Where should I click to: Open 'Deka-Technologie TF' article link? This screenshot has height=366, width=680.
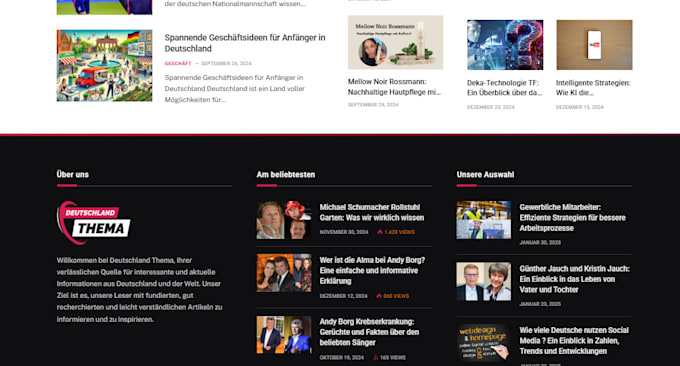click(x=504, y=88)
